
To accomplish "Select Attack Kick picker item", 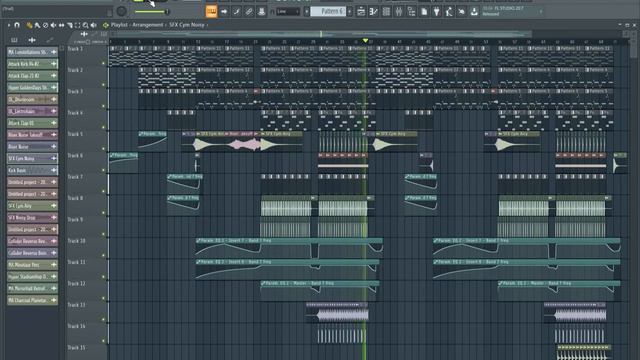I will pyautogui.click(x=32, y=64).
